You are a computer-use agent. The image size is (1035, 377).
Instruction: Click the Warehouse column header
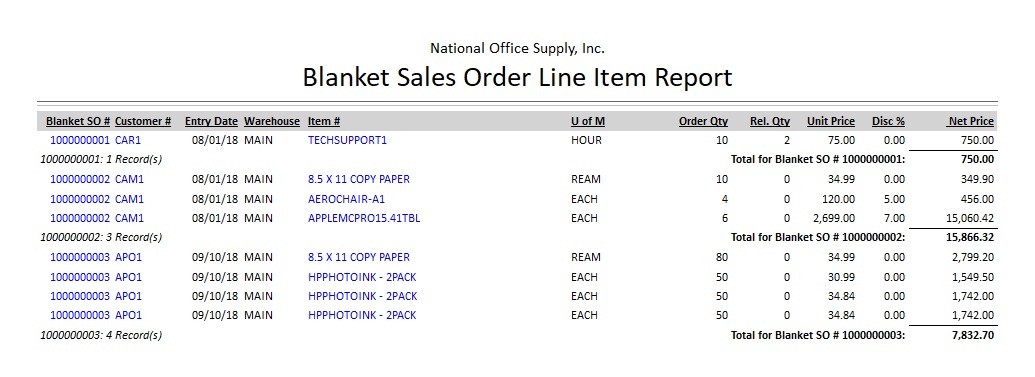(272, 121)
